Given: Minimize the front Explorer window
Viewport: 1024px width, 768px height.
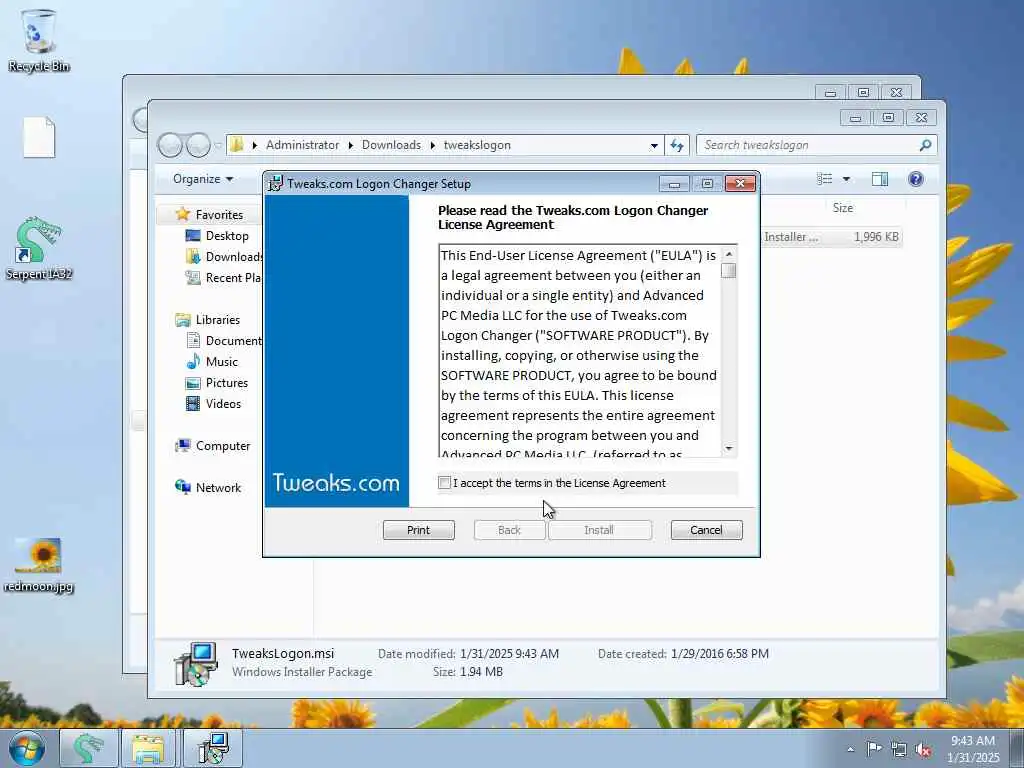Looking at the screenshot, I should pyautogui.click(x=856, y=118).
